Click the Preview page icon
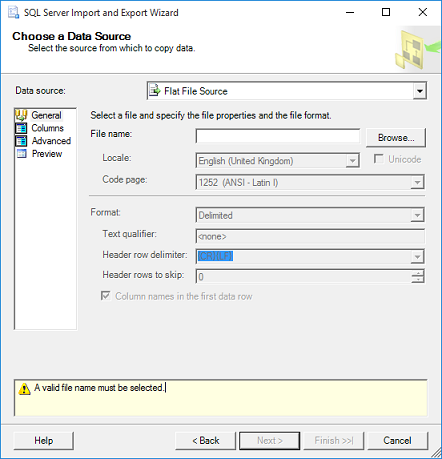 22,154
